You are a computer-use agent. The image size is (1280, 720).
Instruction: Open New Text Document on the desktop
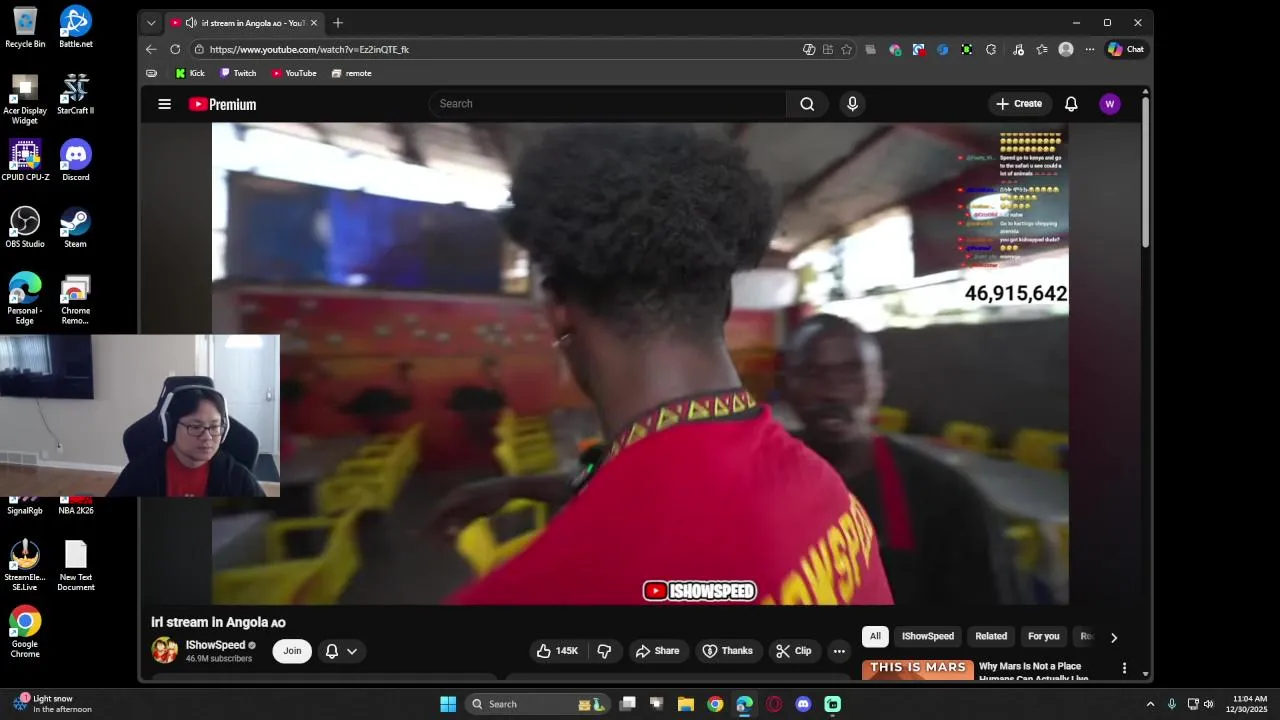tap(76, 566)
